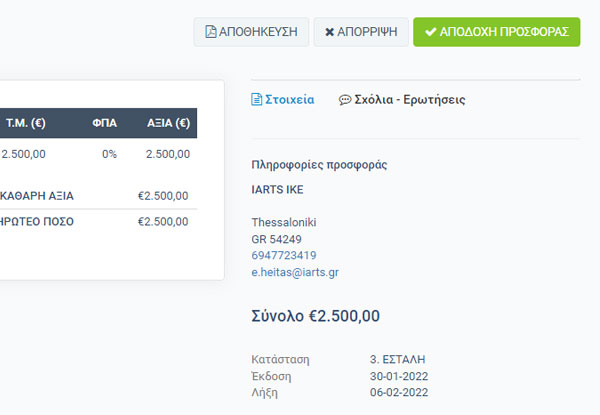Click the ΑΞΙΑ (€) column header

pyautogui.click(x=168, y=123)
